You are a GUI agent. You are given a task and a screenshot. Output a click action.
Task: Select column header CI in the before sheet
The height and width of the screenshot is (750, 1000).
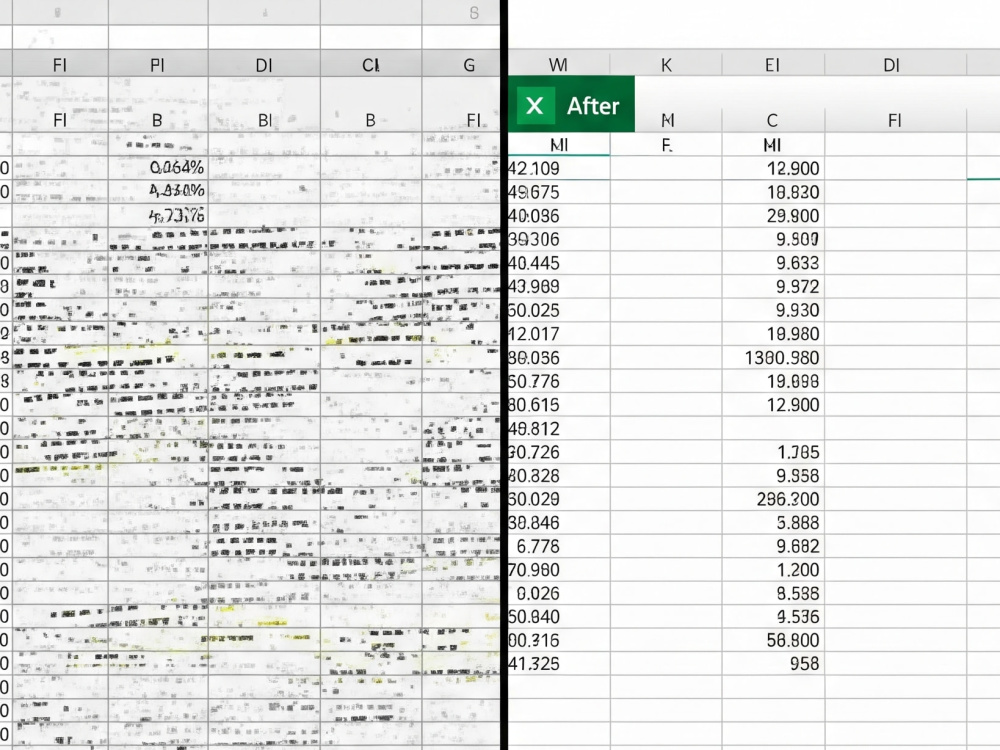click(371, 65)
